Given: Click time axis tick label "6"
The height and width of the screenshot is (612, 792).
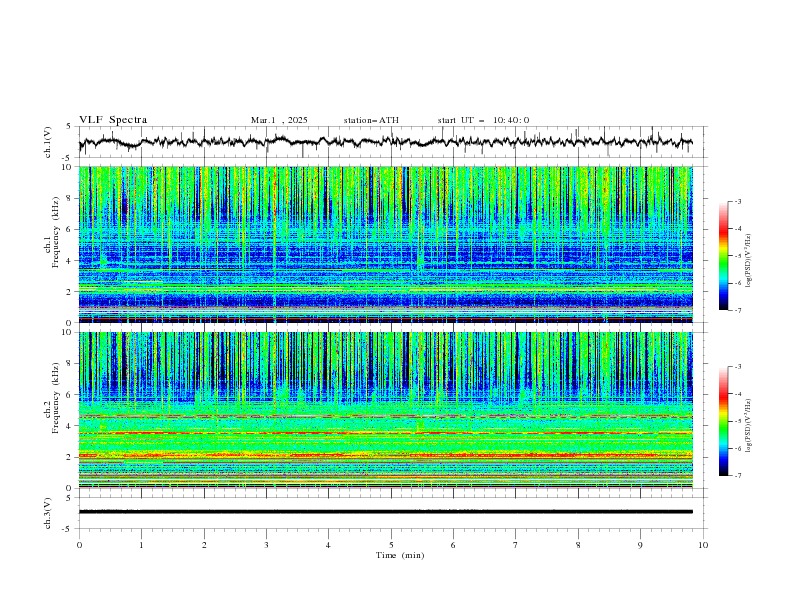Looking at the screenshot, I should point(453,545).
